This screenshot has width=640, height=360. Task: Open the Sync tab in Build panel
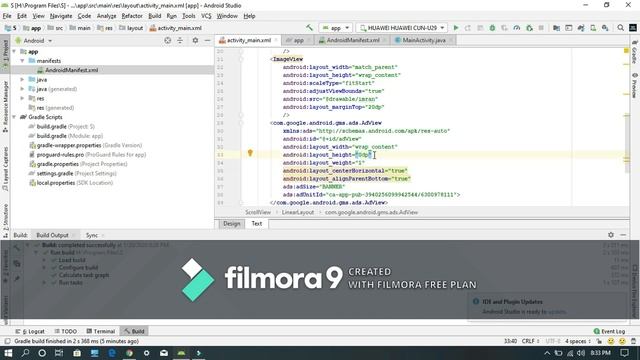91,235
